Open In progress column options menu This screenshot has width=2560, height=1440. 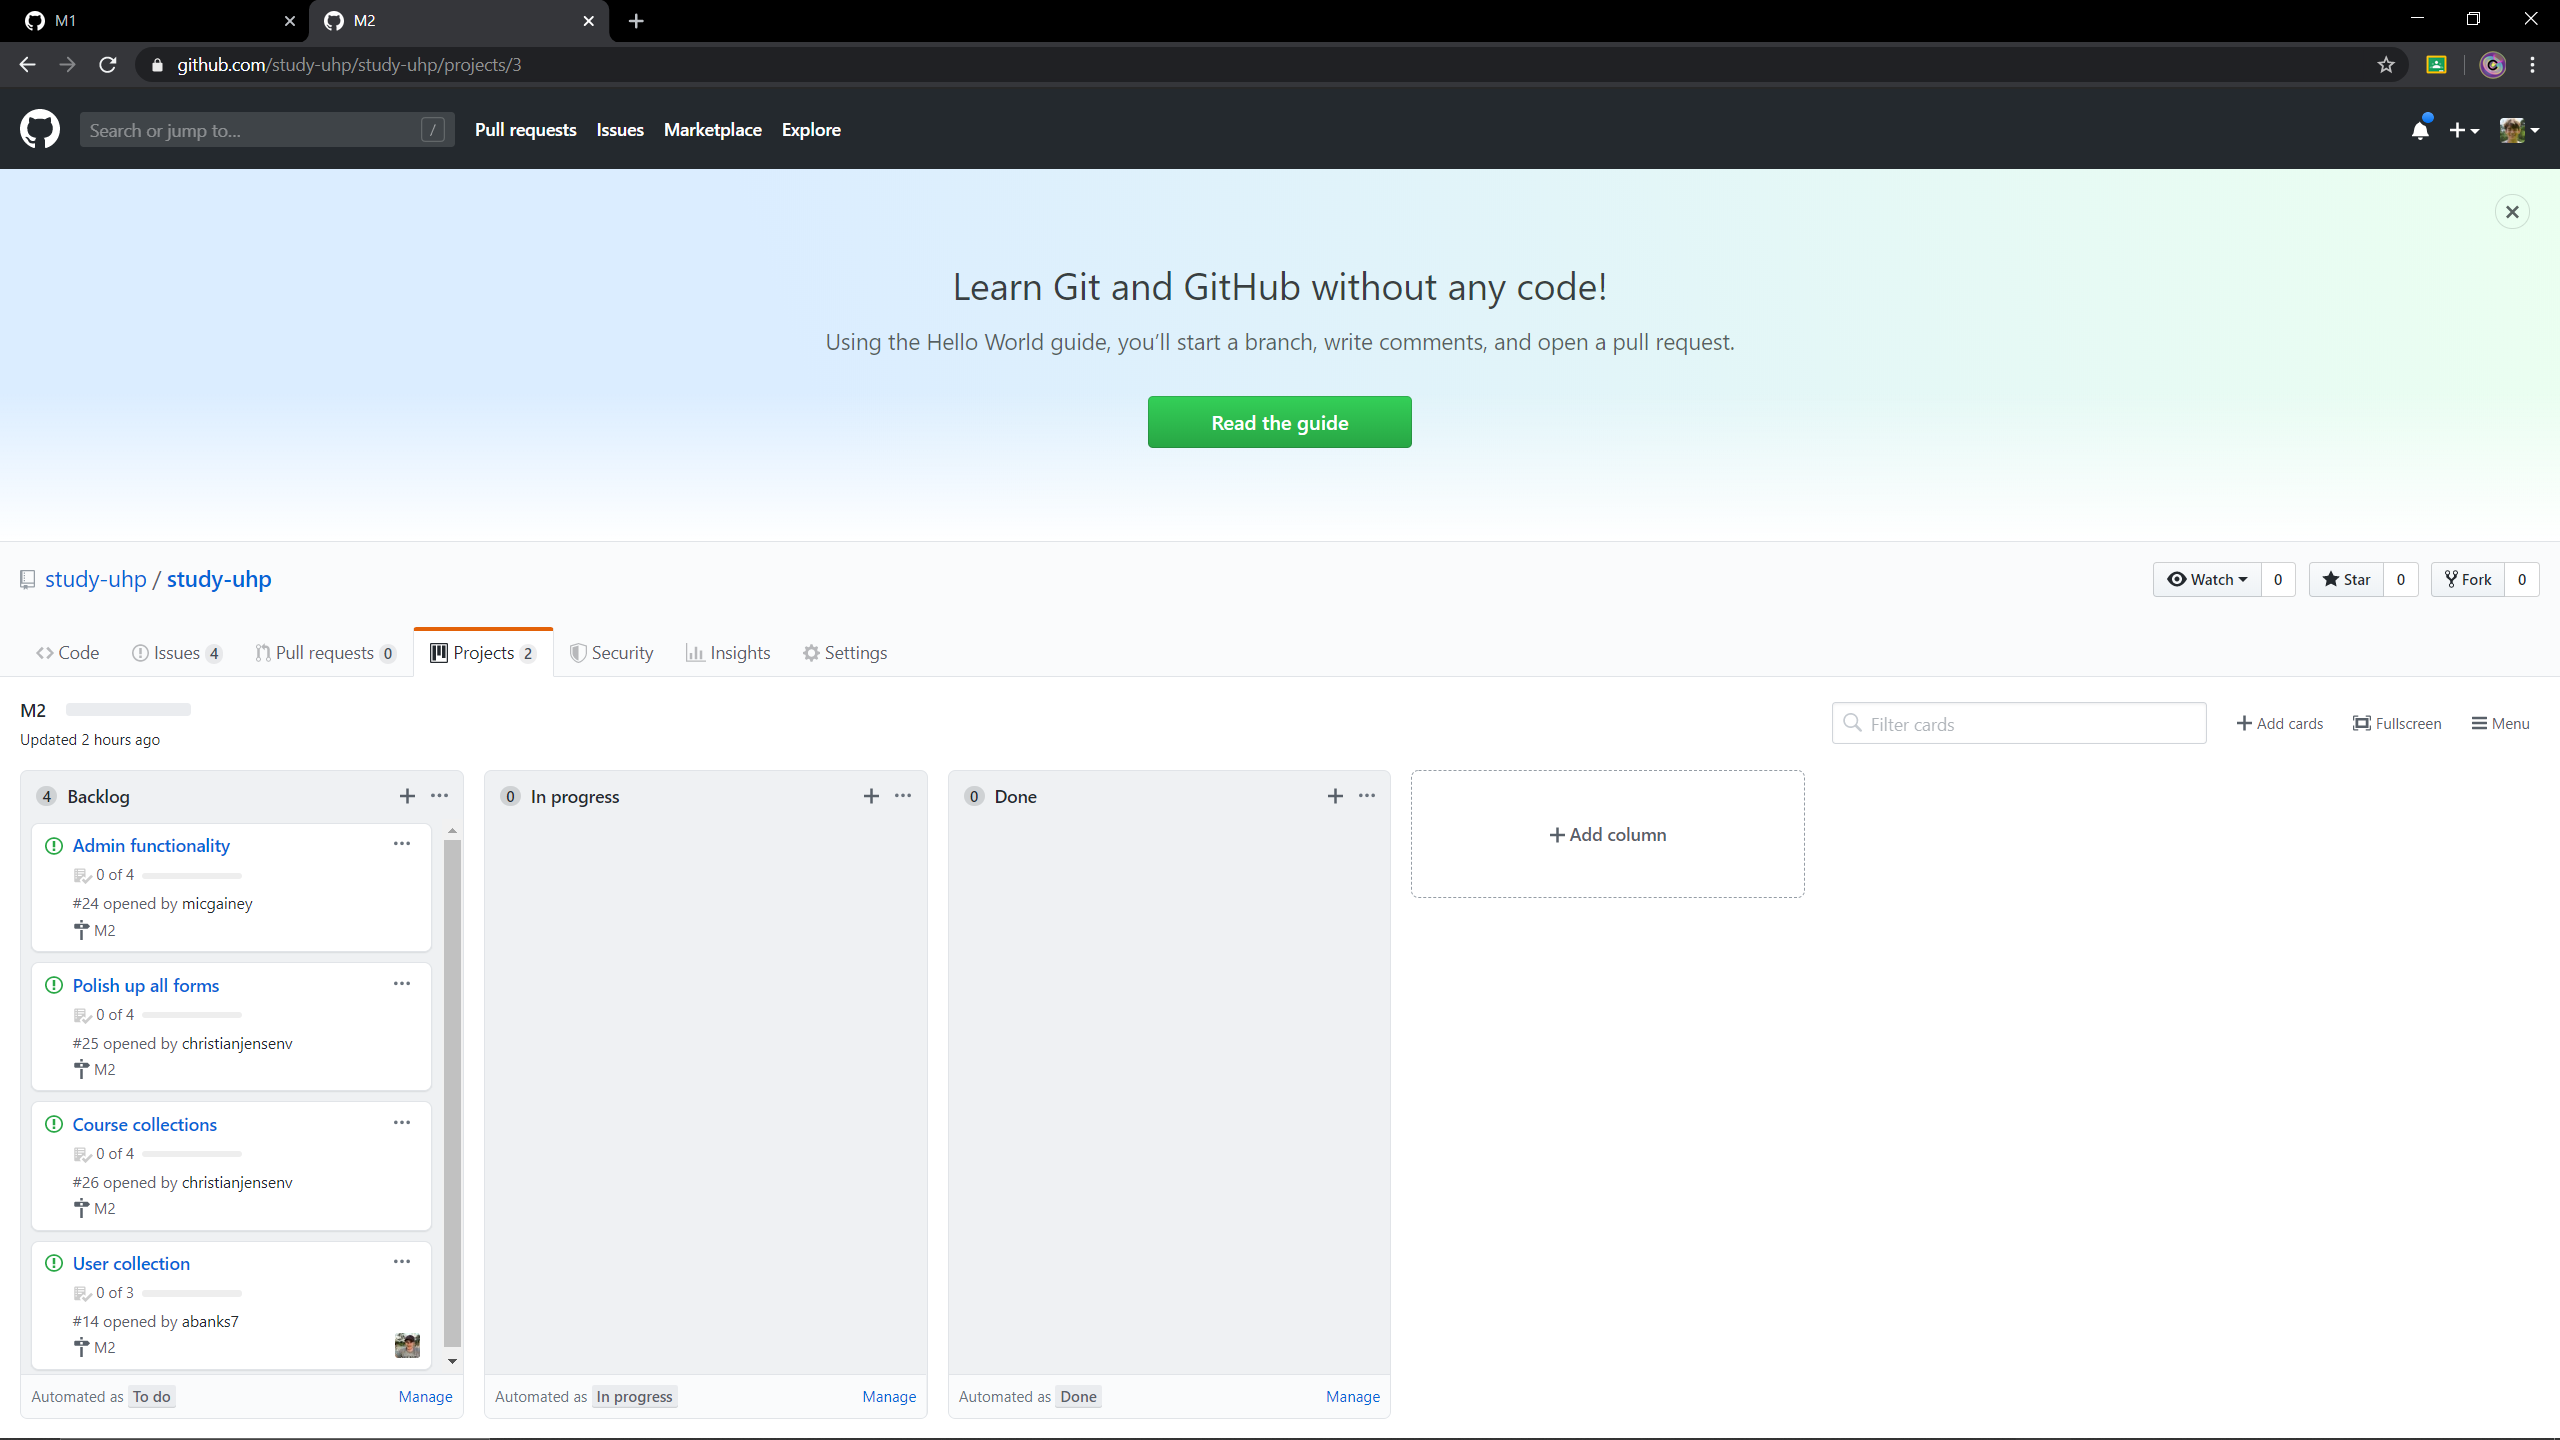tap(903, 796)
